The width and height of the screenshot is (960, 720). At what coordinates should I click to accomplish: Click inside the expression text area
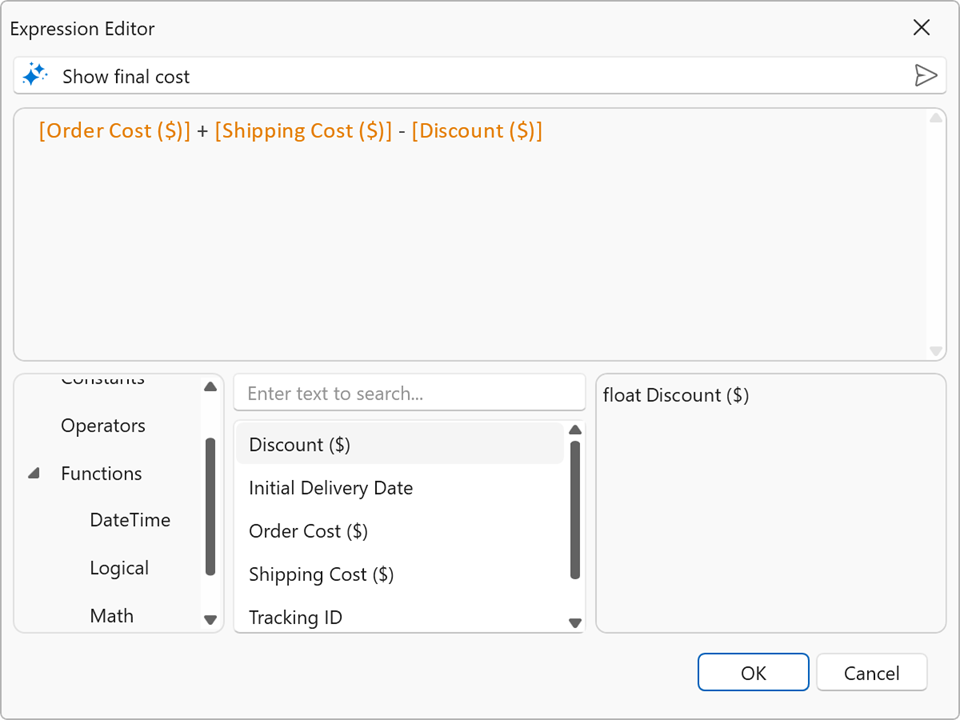479,234
